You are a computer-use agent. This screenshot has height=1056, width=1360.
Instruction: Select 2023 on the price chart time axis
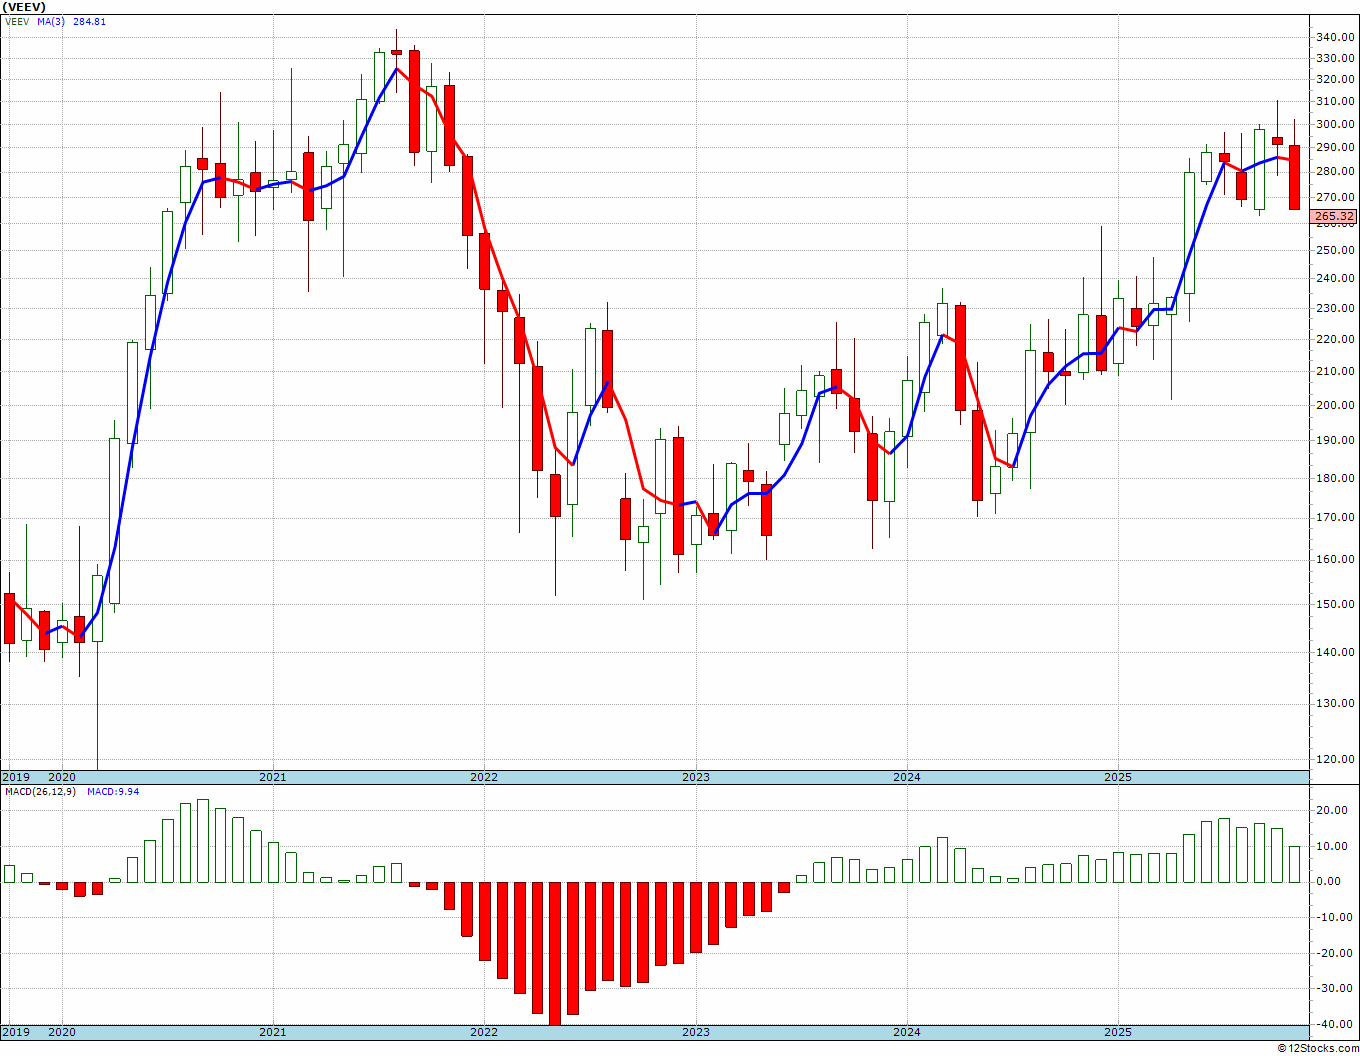click(696, 777)
